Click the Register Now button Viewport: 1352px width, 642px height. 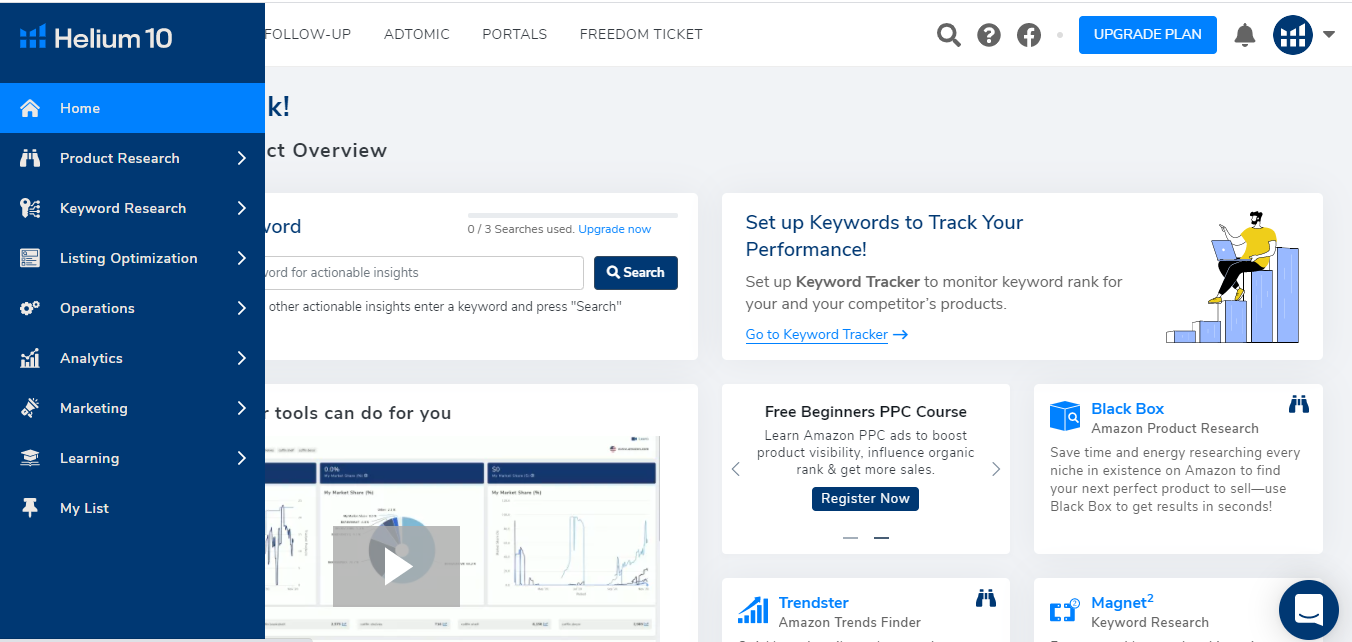(866, 498)
